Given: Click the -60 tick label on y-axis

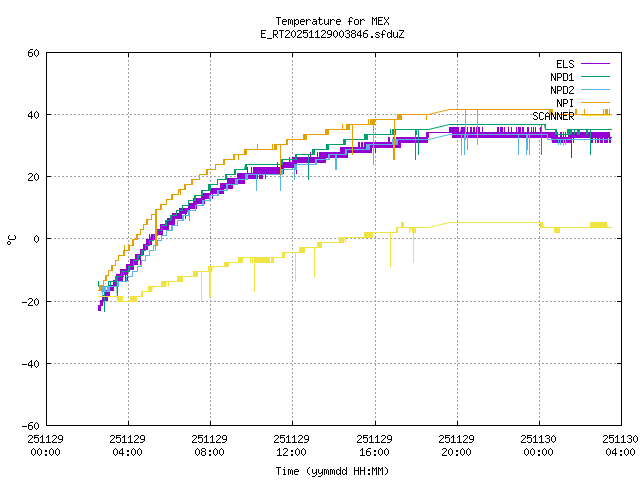Looking at the screenshot, I should tap(30, 425).
